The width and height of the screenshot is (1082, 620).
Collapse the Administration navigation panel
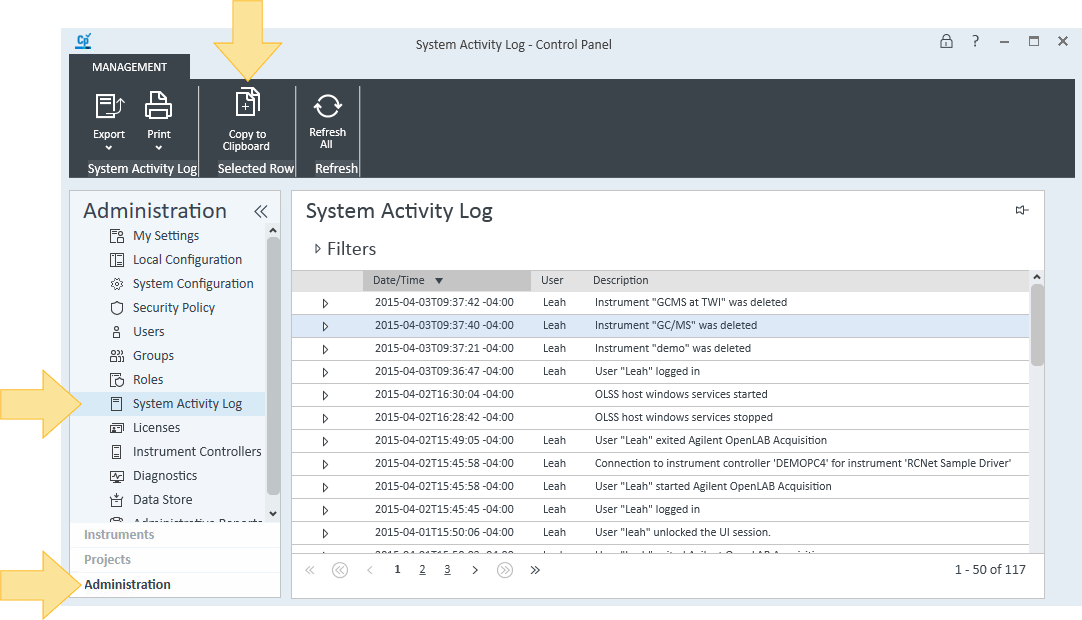[x=261, y=211]
